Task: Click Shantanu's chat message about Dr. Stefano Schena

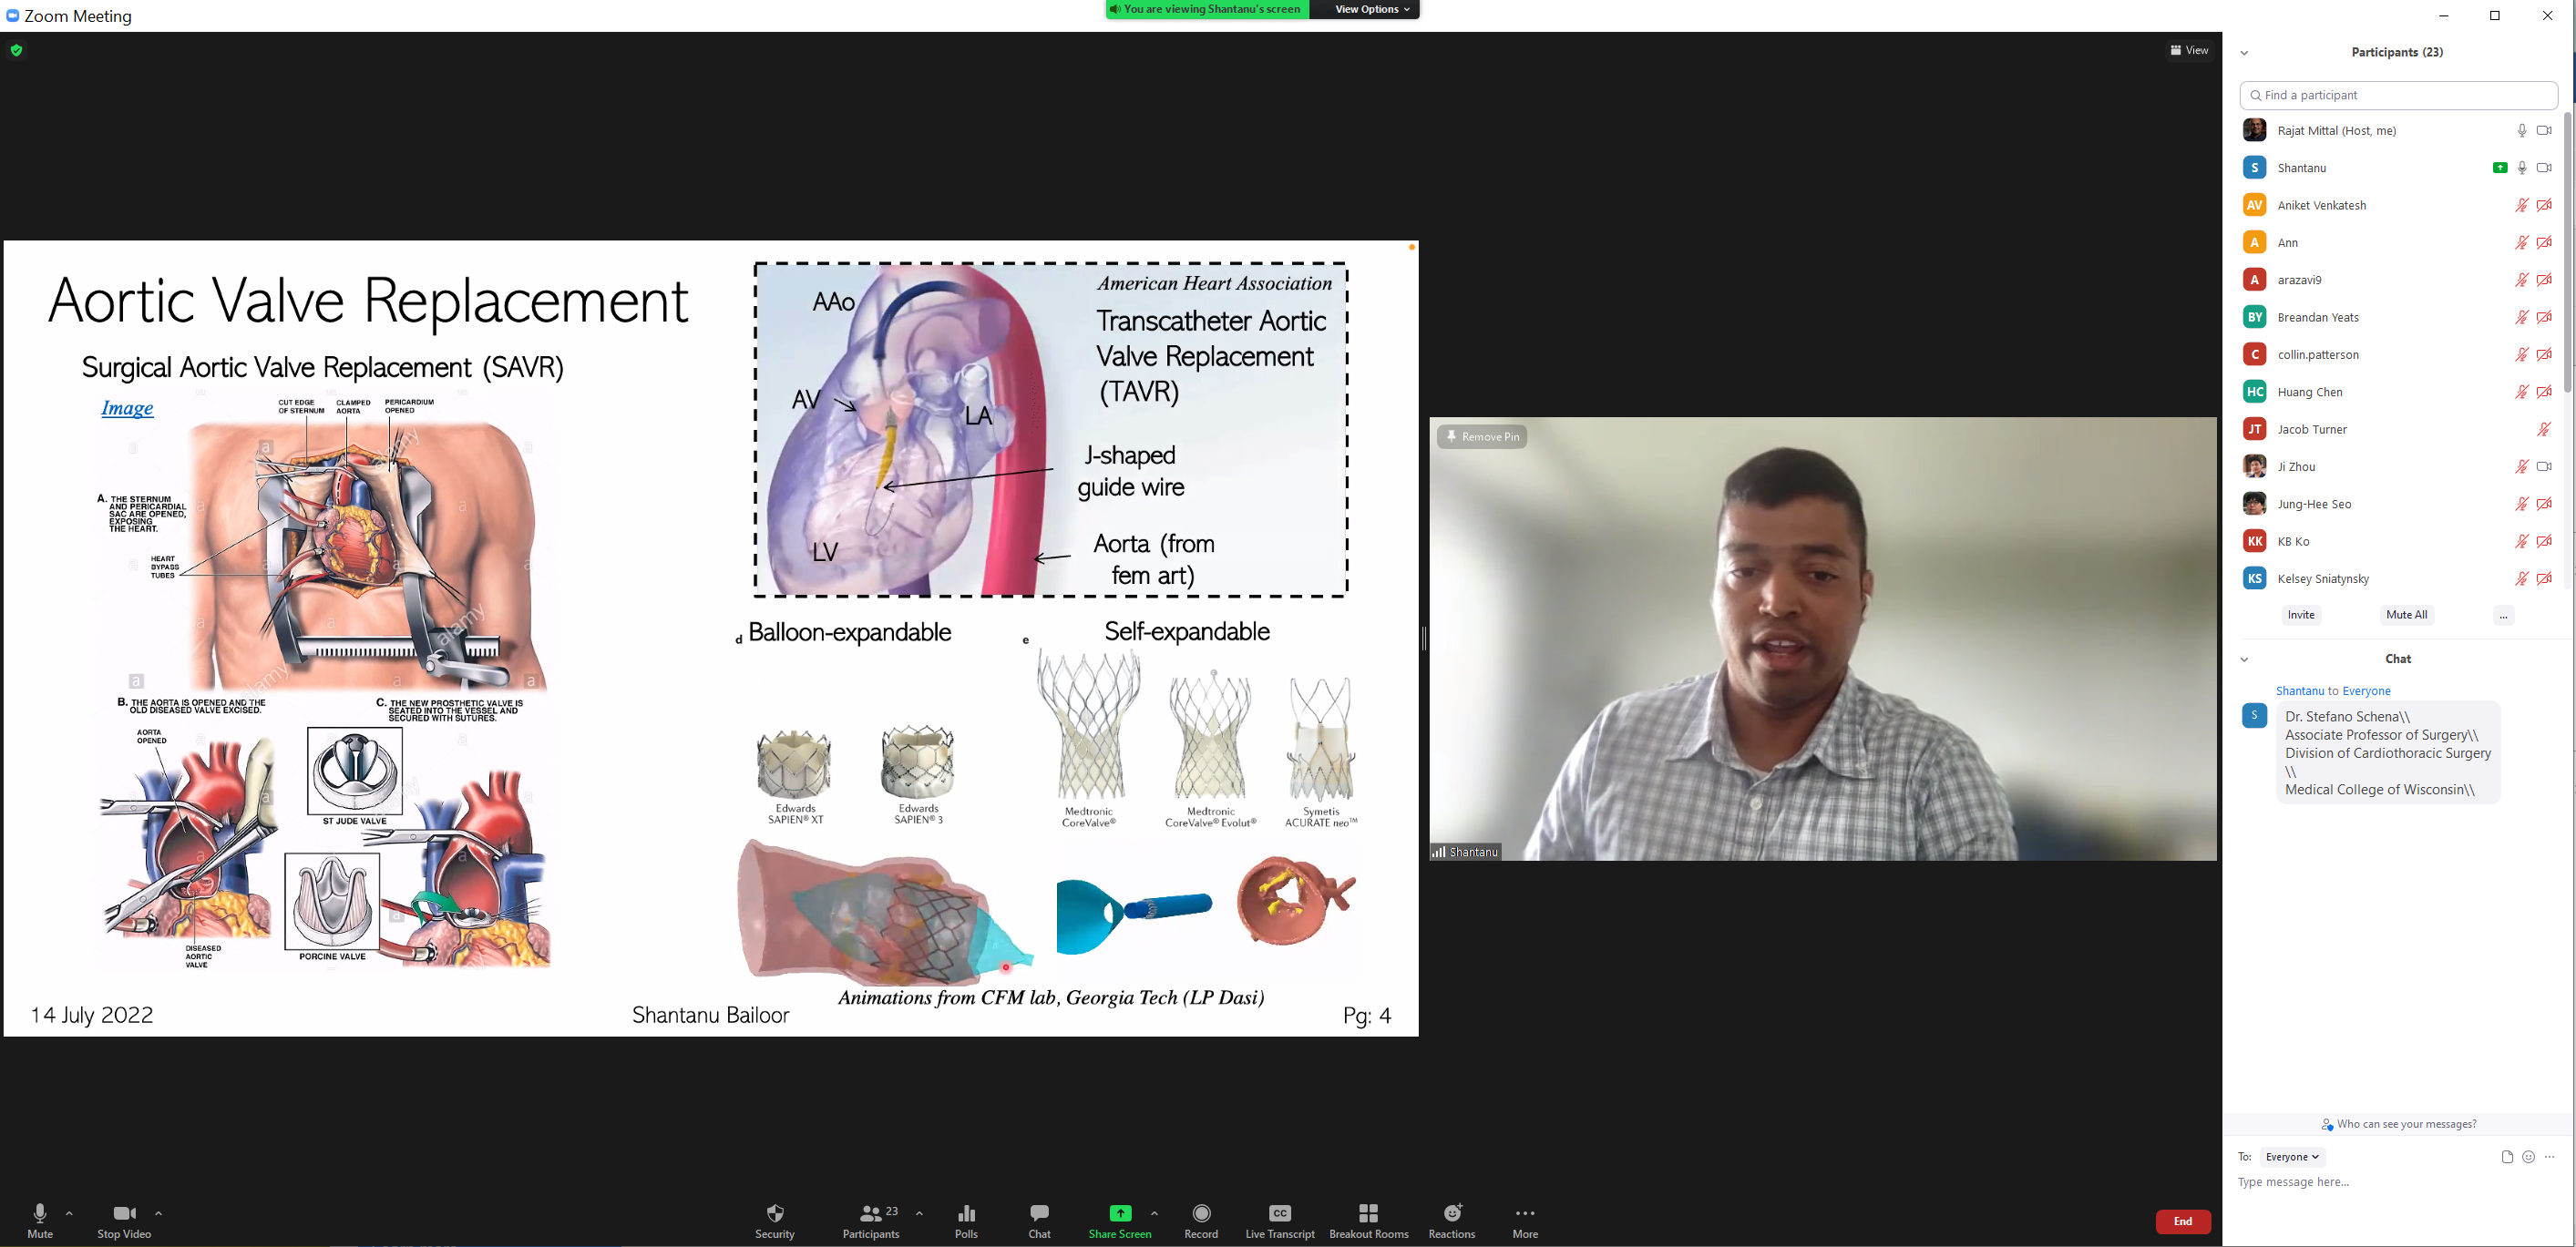Action: click(2388, 753)
